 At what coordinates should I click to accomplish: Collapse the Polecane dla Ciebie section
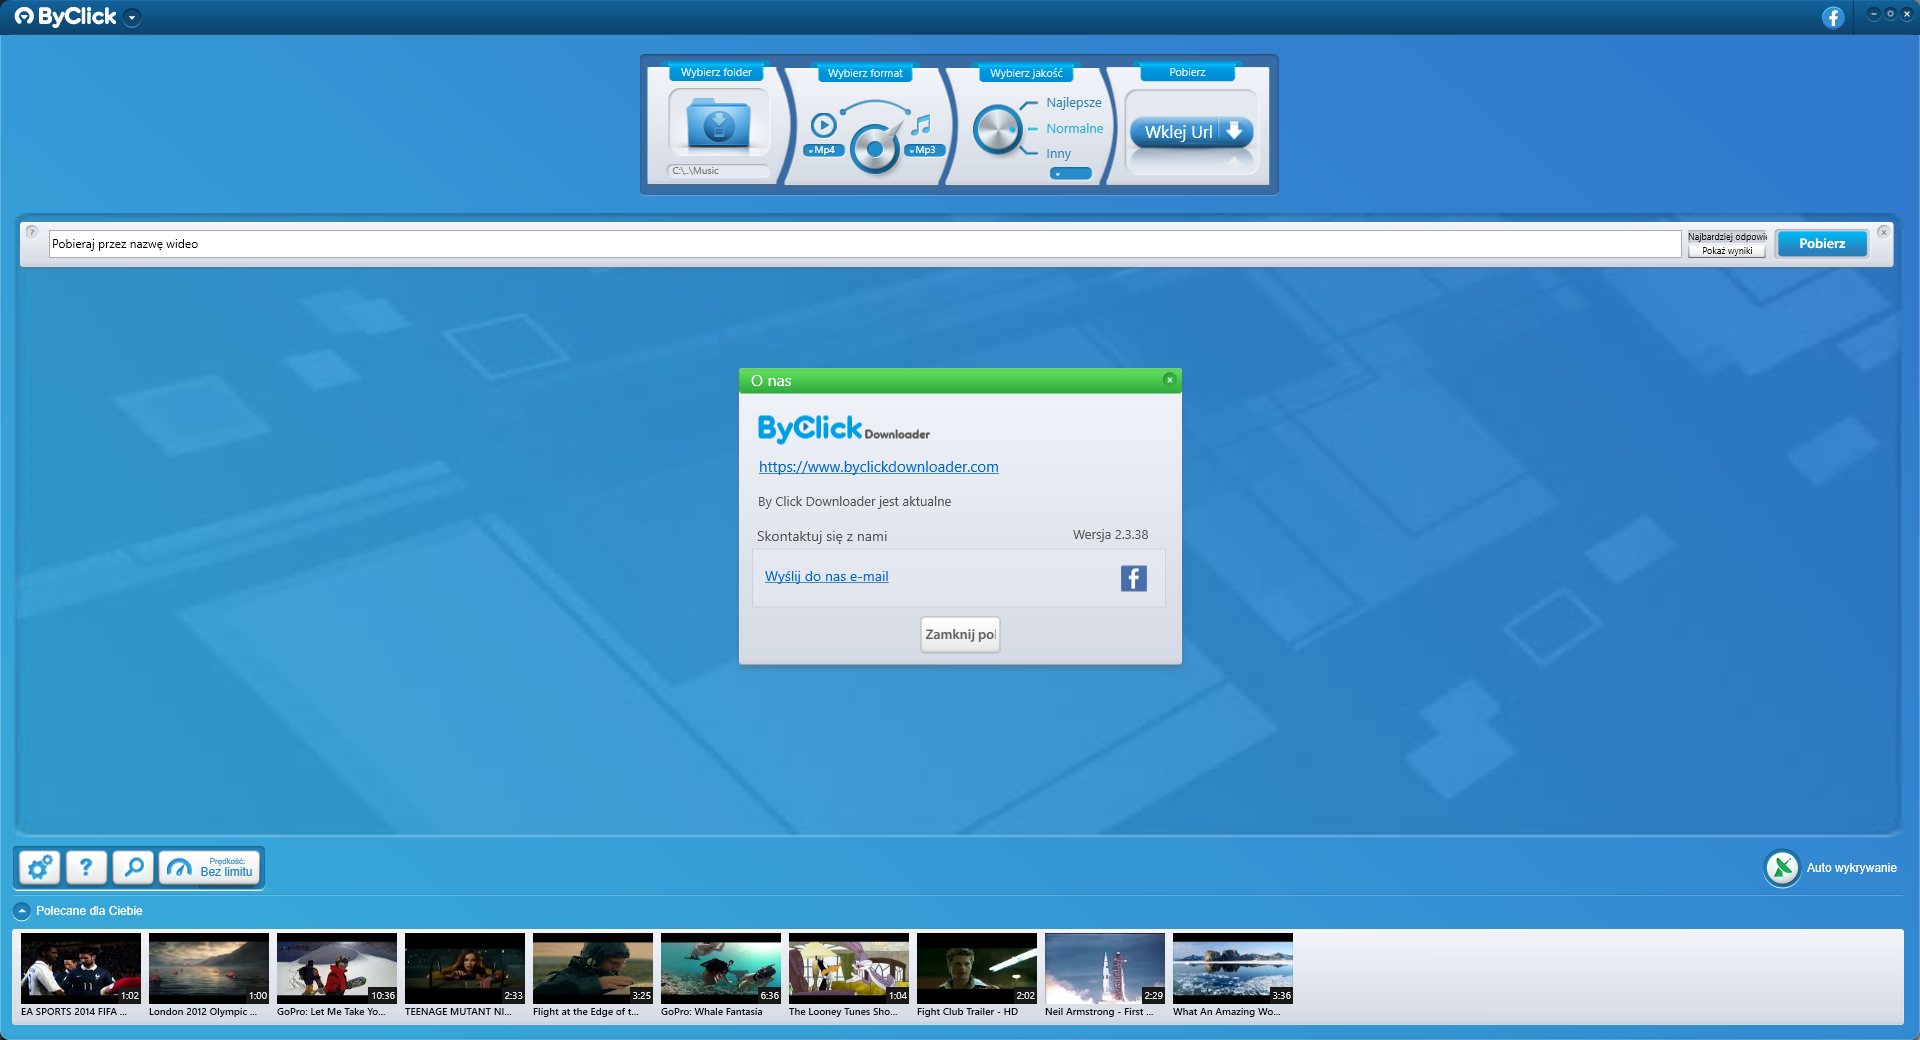(21, 911)
